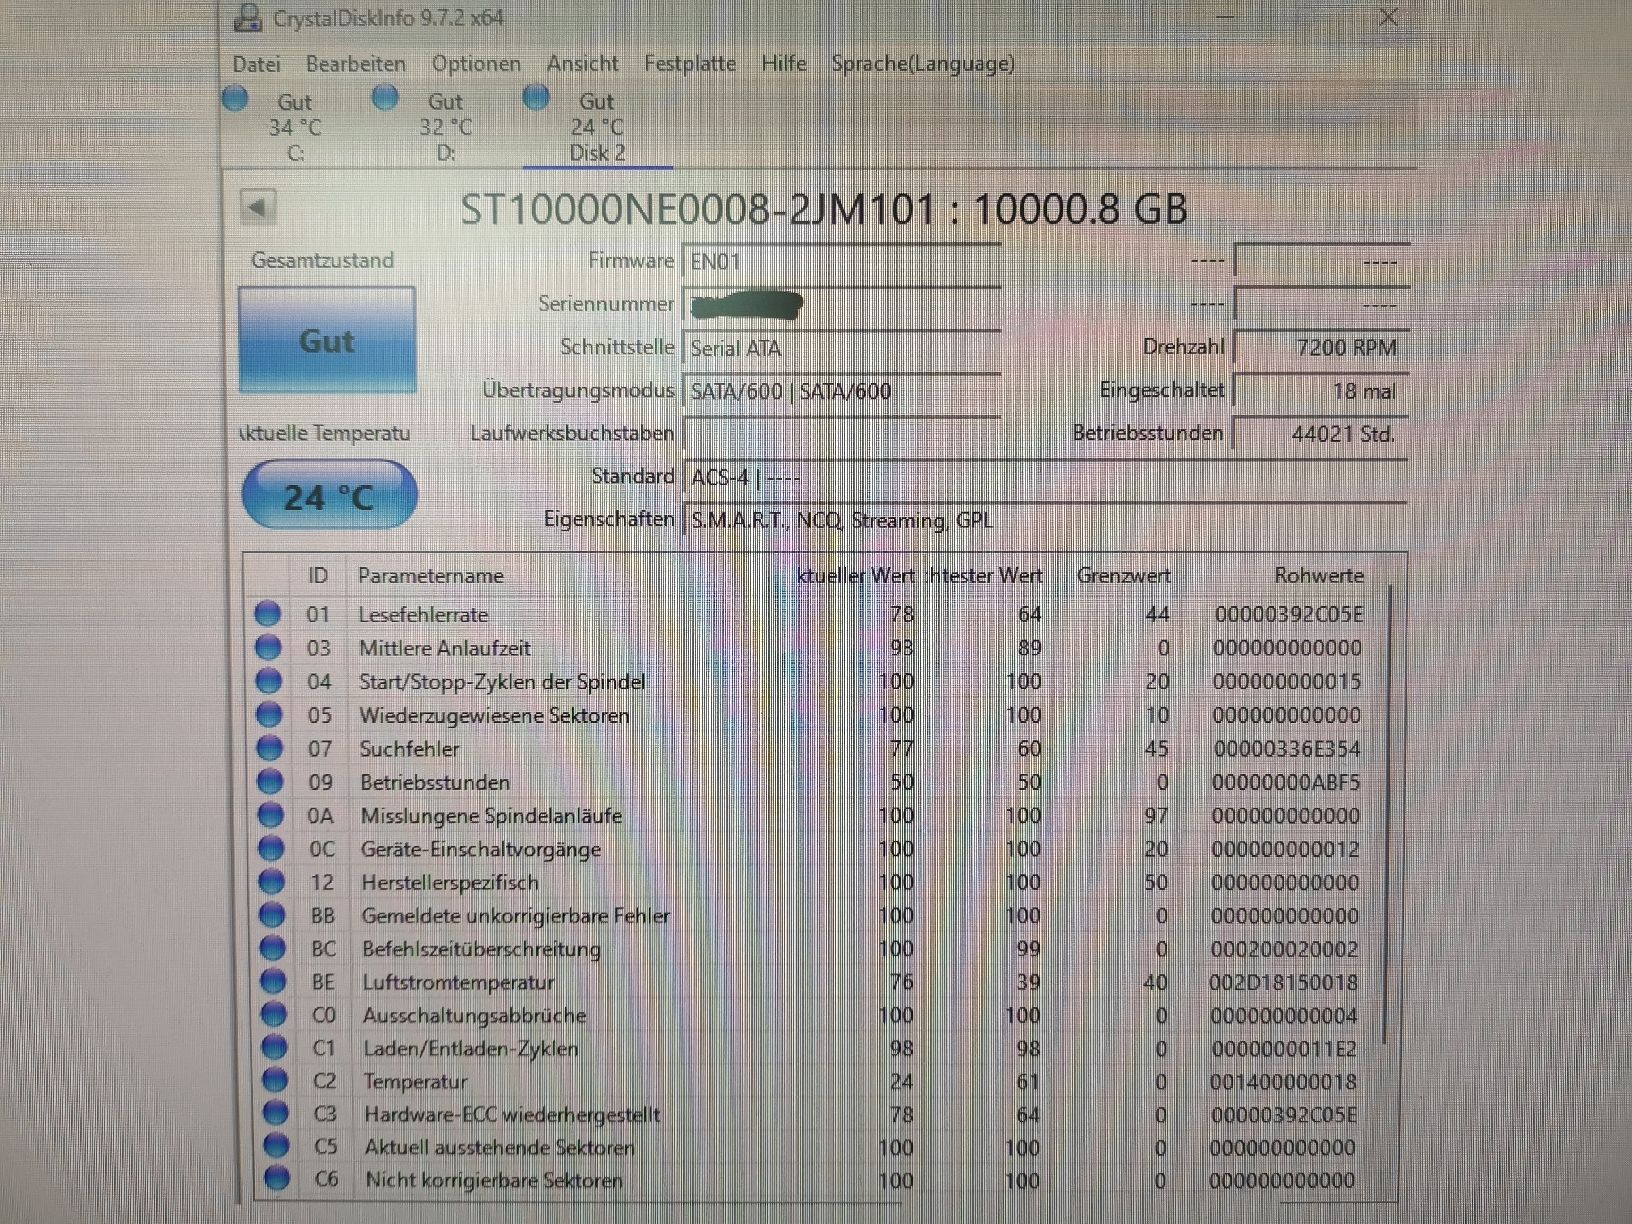The height and width of the screenshot is (1224, 1632).
Task: Click raw value 001400000018
Action: [1283, 1081]
